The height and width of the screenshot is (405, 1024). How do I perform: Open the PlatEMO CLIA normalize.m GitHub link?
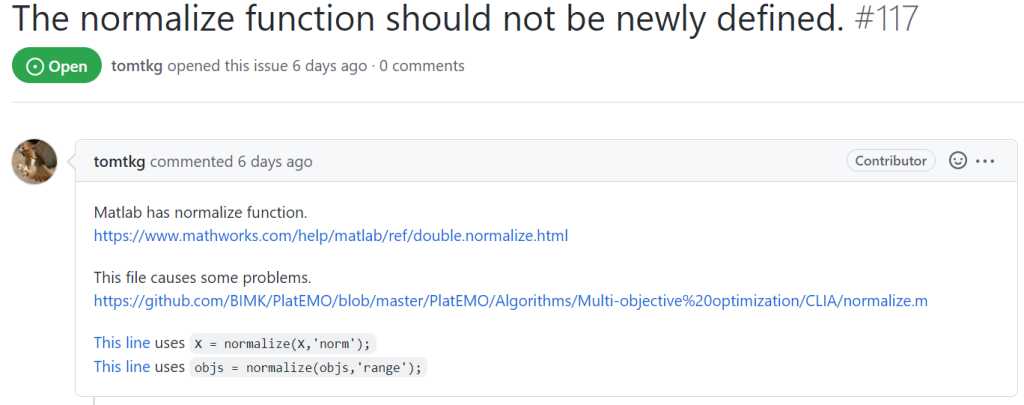pos(511,301)
